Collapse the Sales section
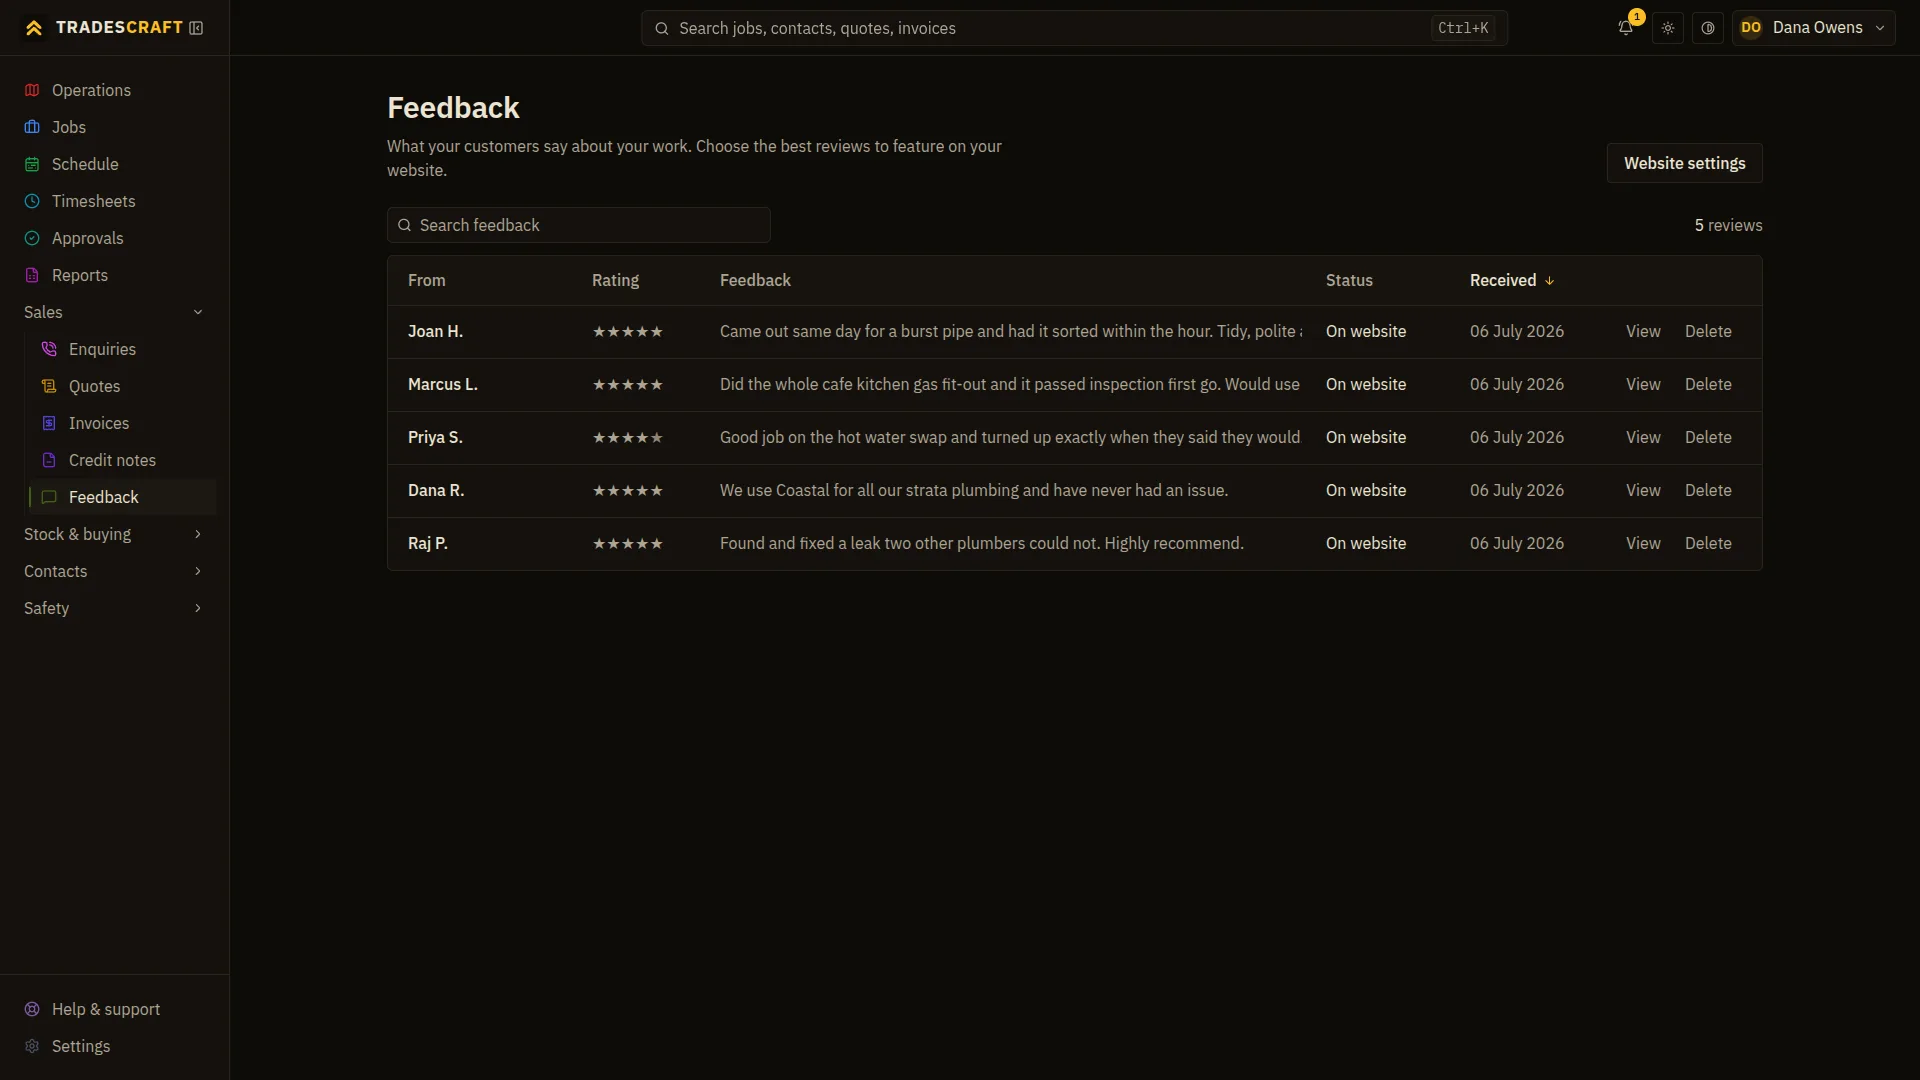1920x1080 pixels. [x=115, y=312]
